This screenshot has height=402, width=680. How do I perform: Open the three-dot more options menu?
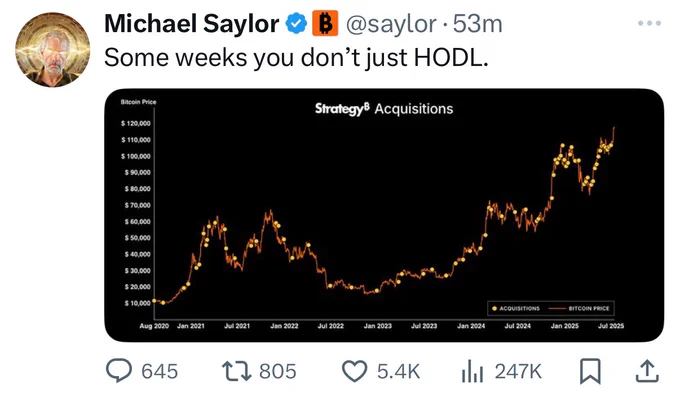click(649, 23)
